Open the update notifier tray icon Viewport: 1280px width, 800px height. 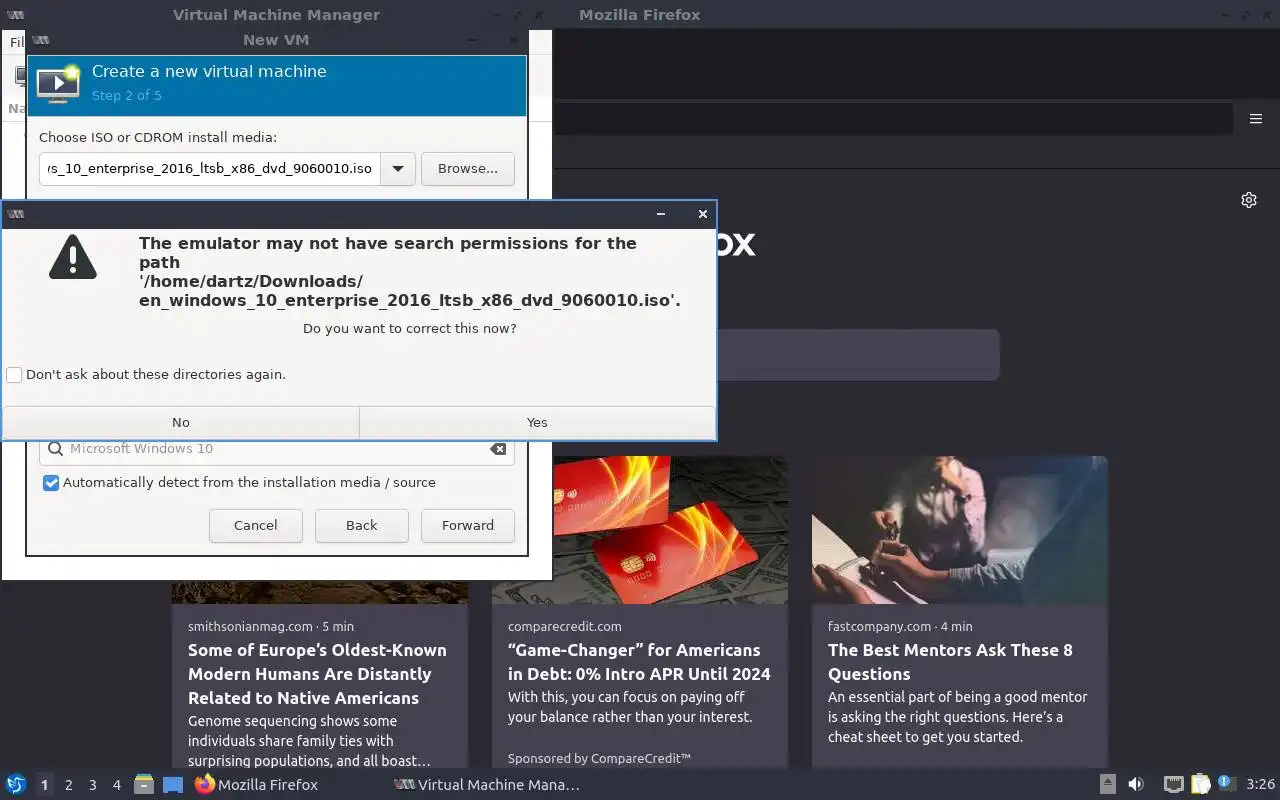click(x=1226, y=784)
